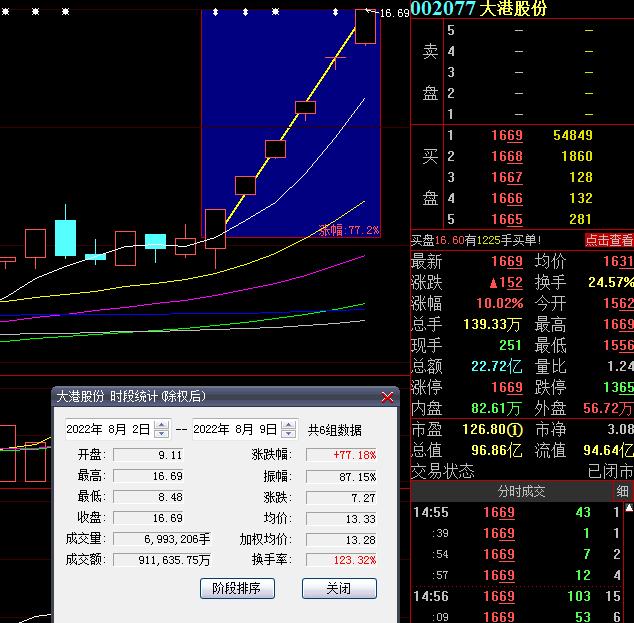This screenshot has width=634, height=623.
Task: Open the 细 detail tab beside 分时成交
Action: tap(622, 491)
